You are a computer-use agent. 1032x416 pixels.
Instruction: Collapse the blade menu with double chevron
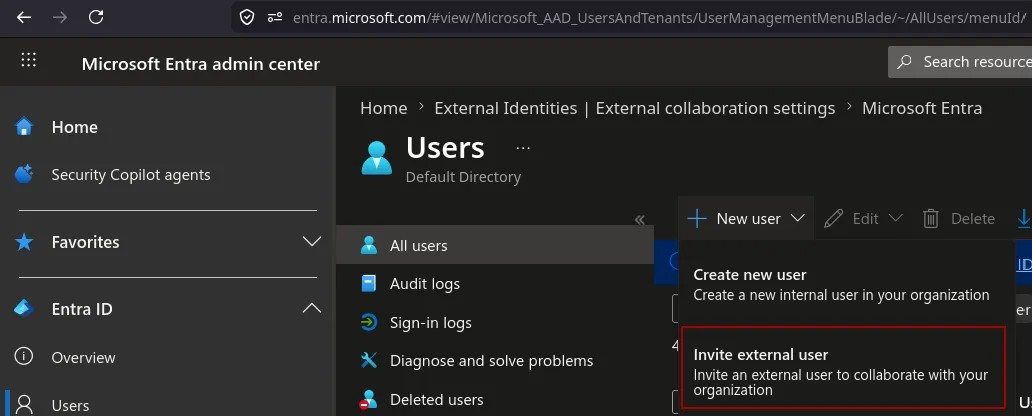[639, 220]
